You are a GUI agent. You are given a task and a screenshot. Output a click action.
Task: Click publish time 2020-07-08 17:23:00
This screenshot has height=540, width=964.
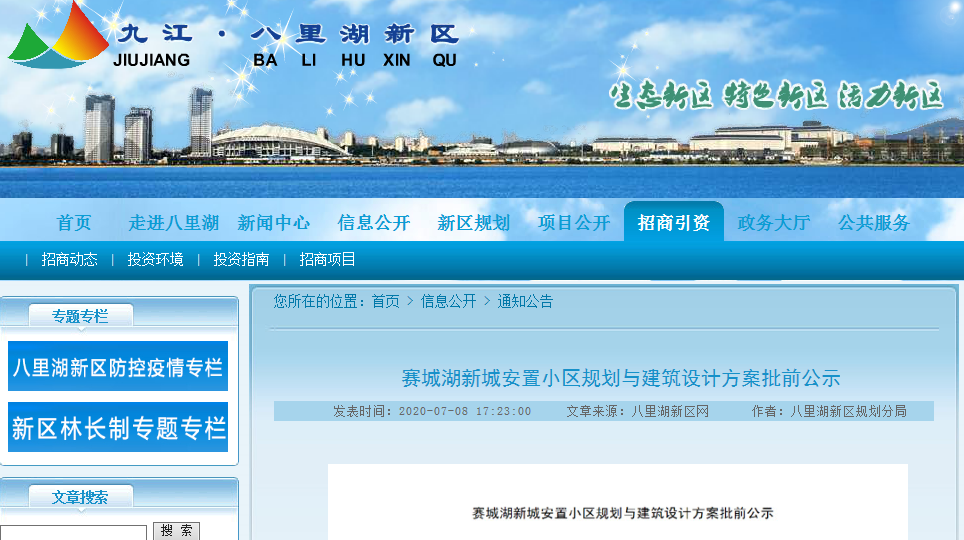click(465, 411)
